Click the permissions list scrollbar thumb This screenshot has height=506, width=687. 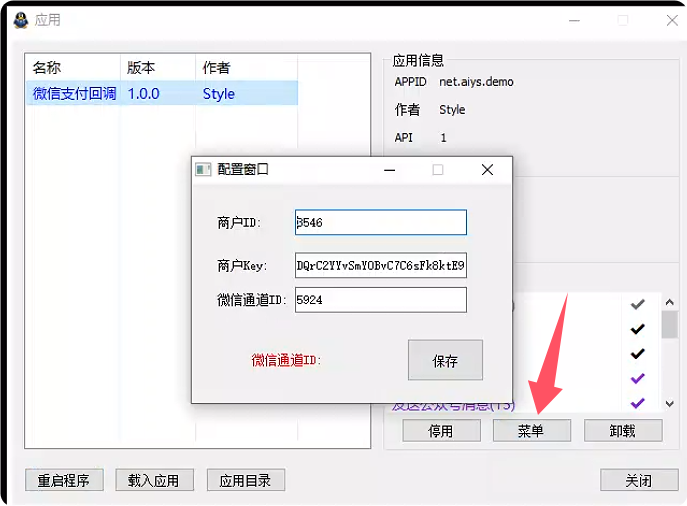click(669, 325)
